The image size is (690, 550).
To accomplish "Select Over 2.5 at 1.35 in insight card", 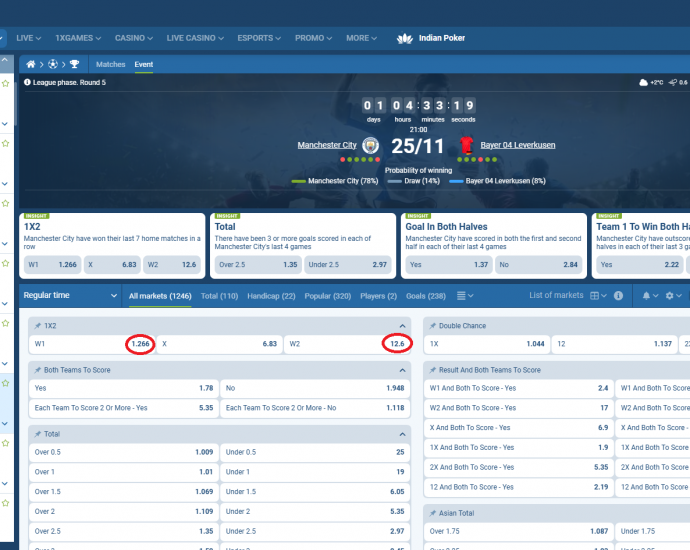I will click(258, 265).
